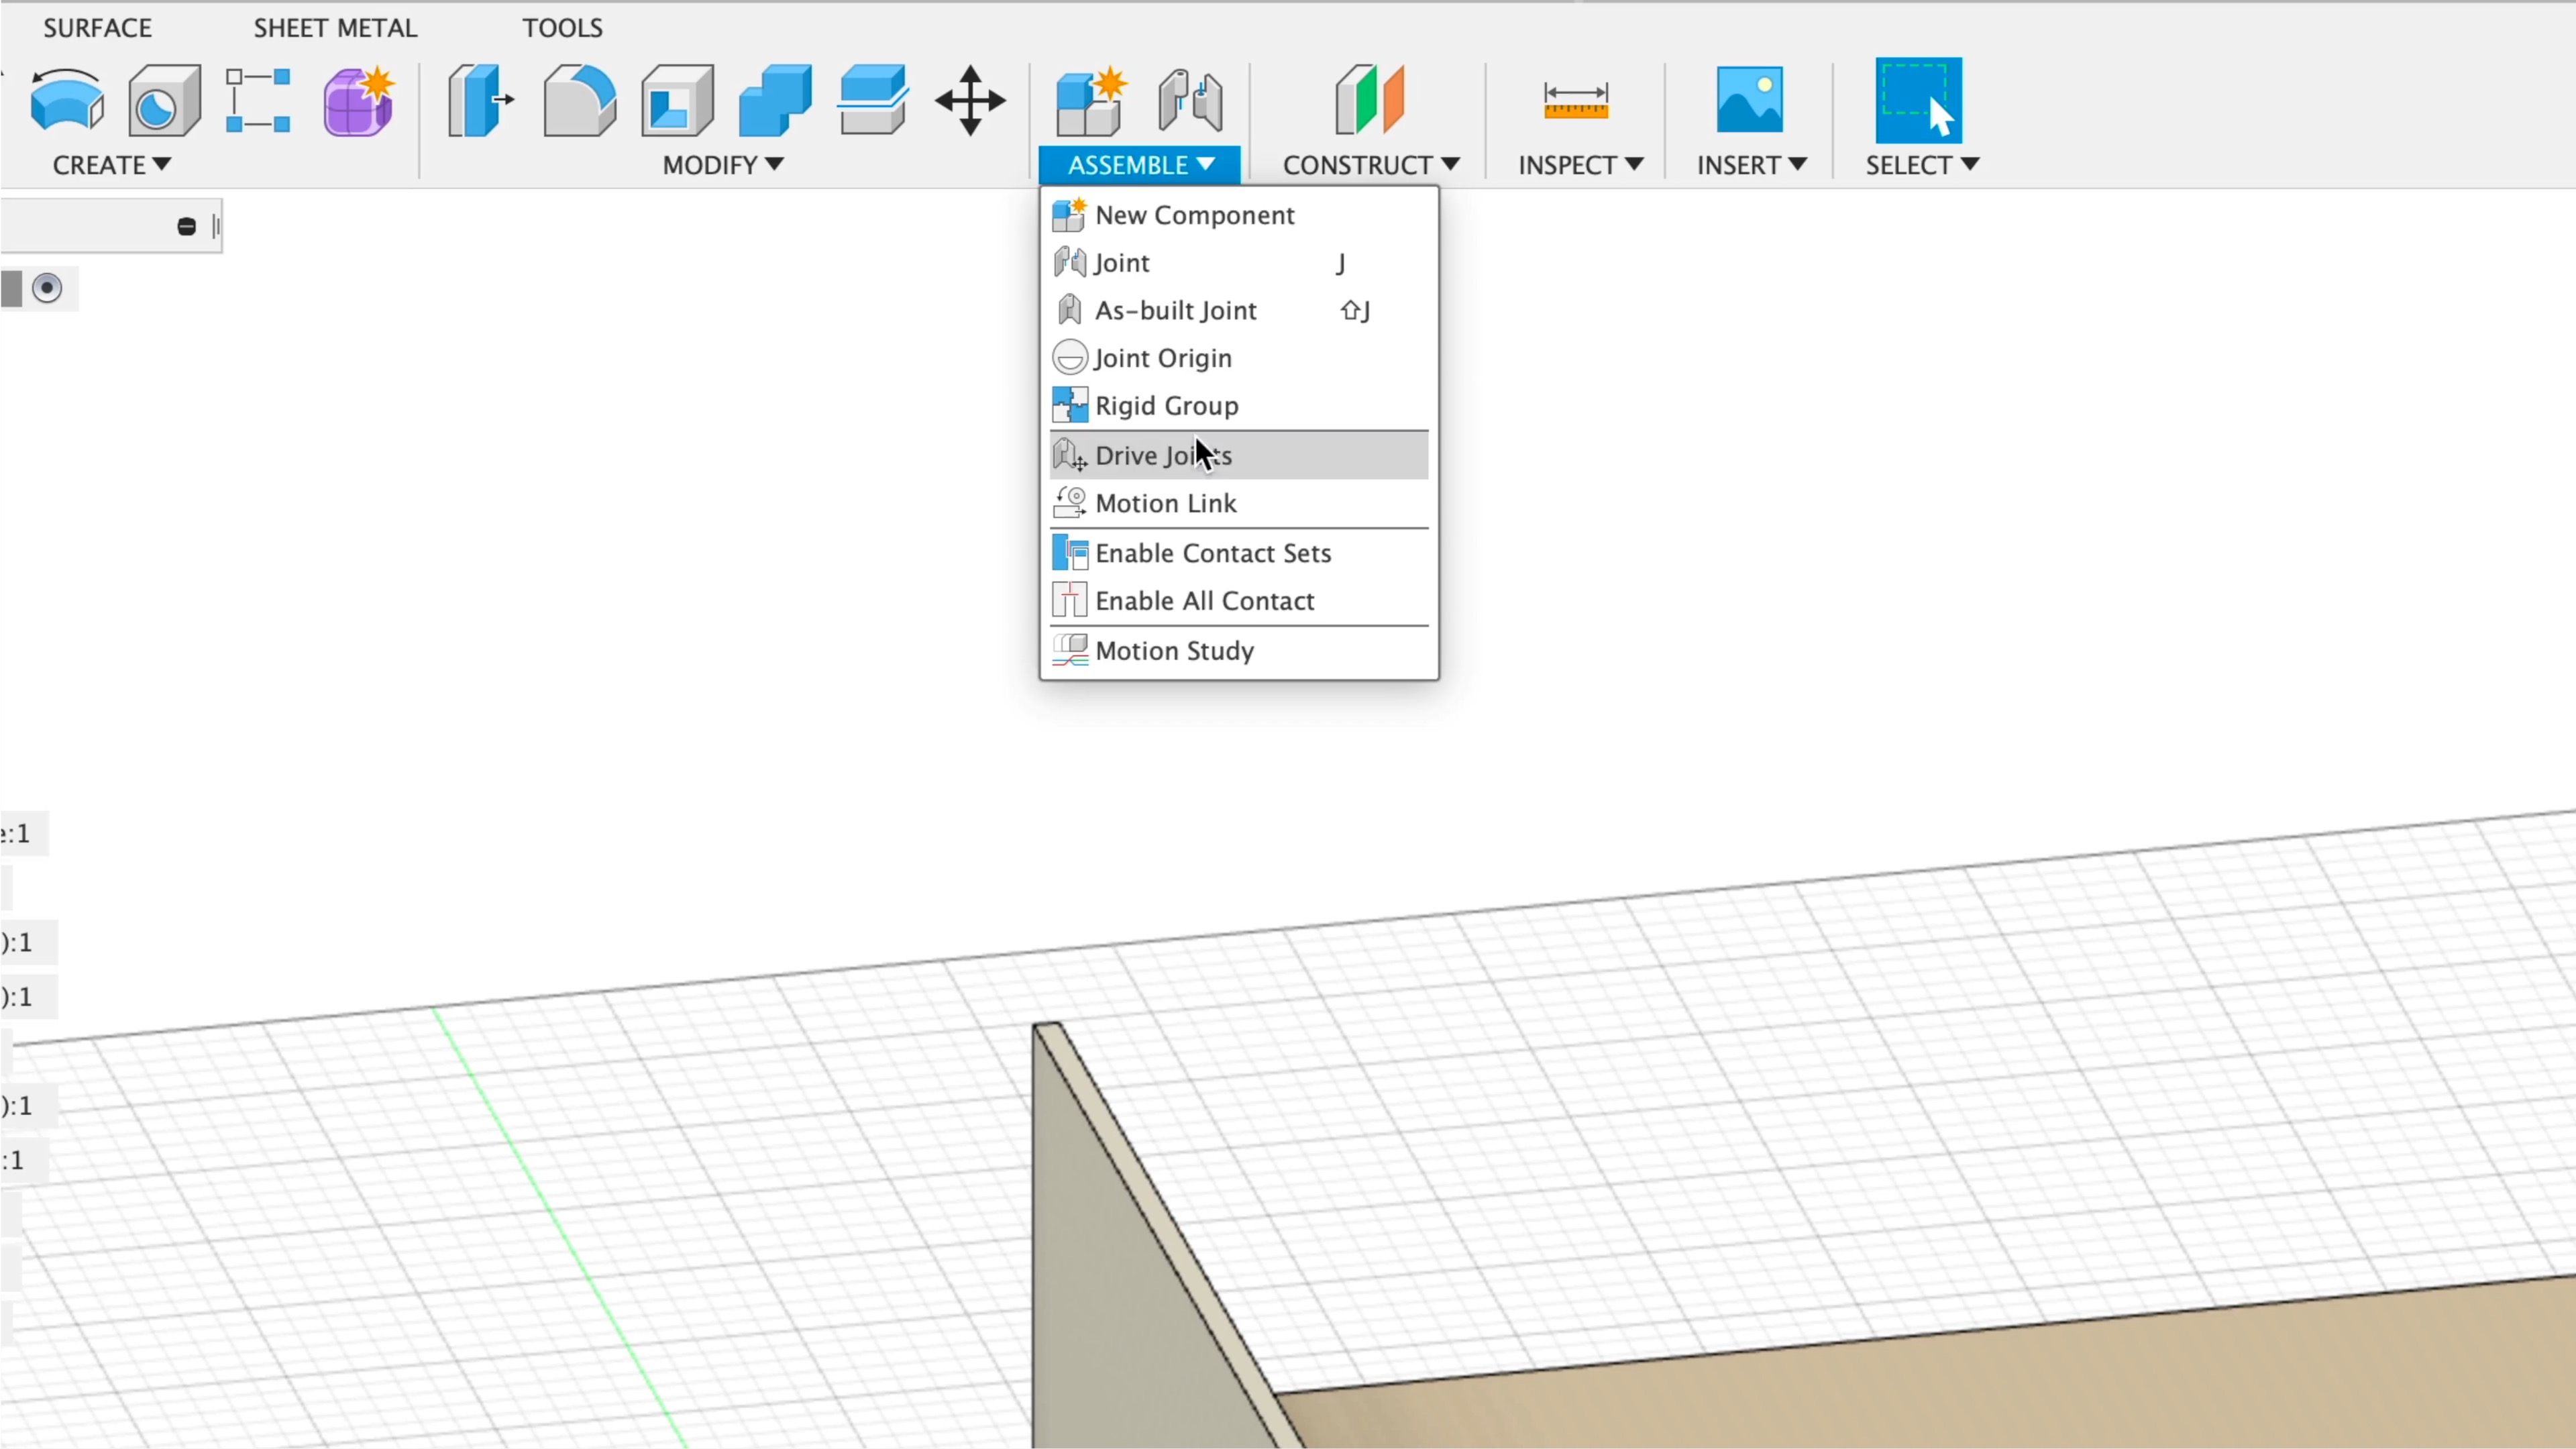Select the upright panel body in viewport
Image resolution: width=2576 pixels, height=1449 pixels.
pos(1110,1300)
